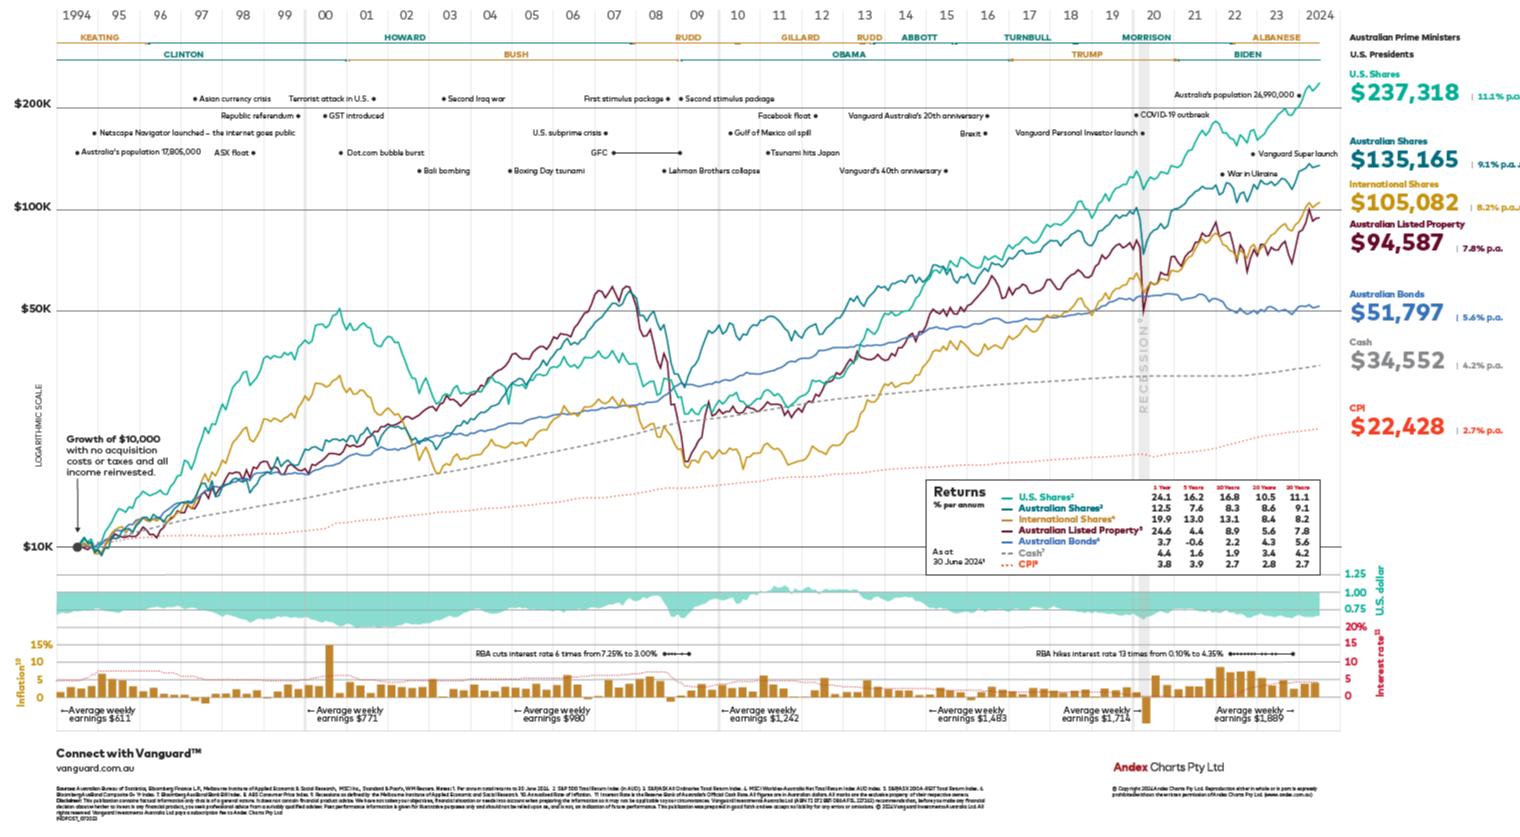Click the HOWARD prime minister label
The image size is (1520, 837).
click(x=405, y=37)
